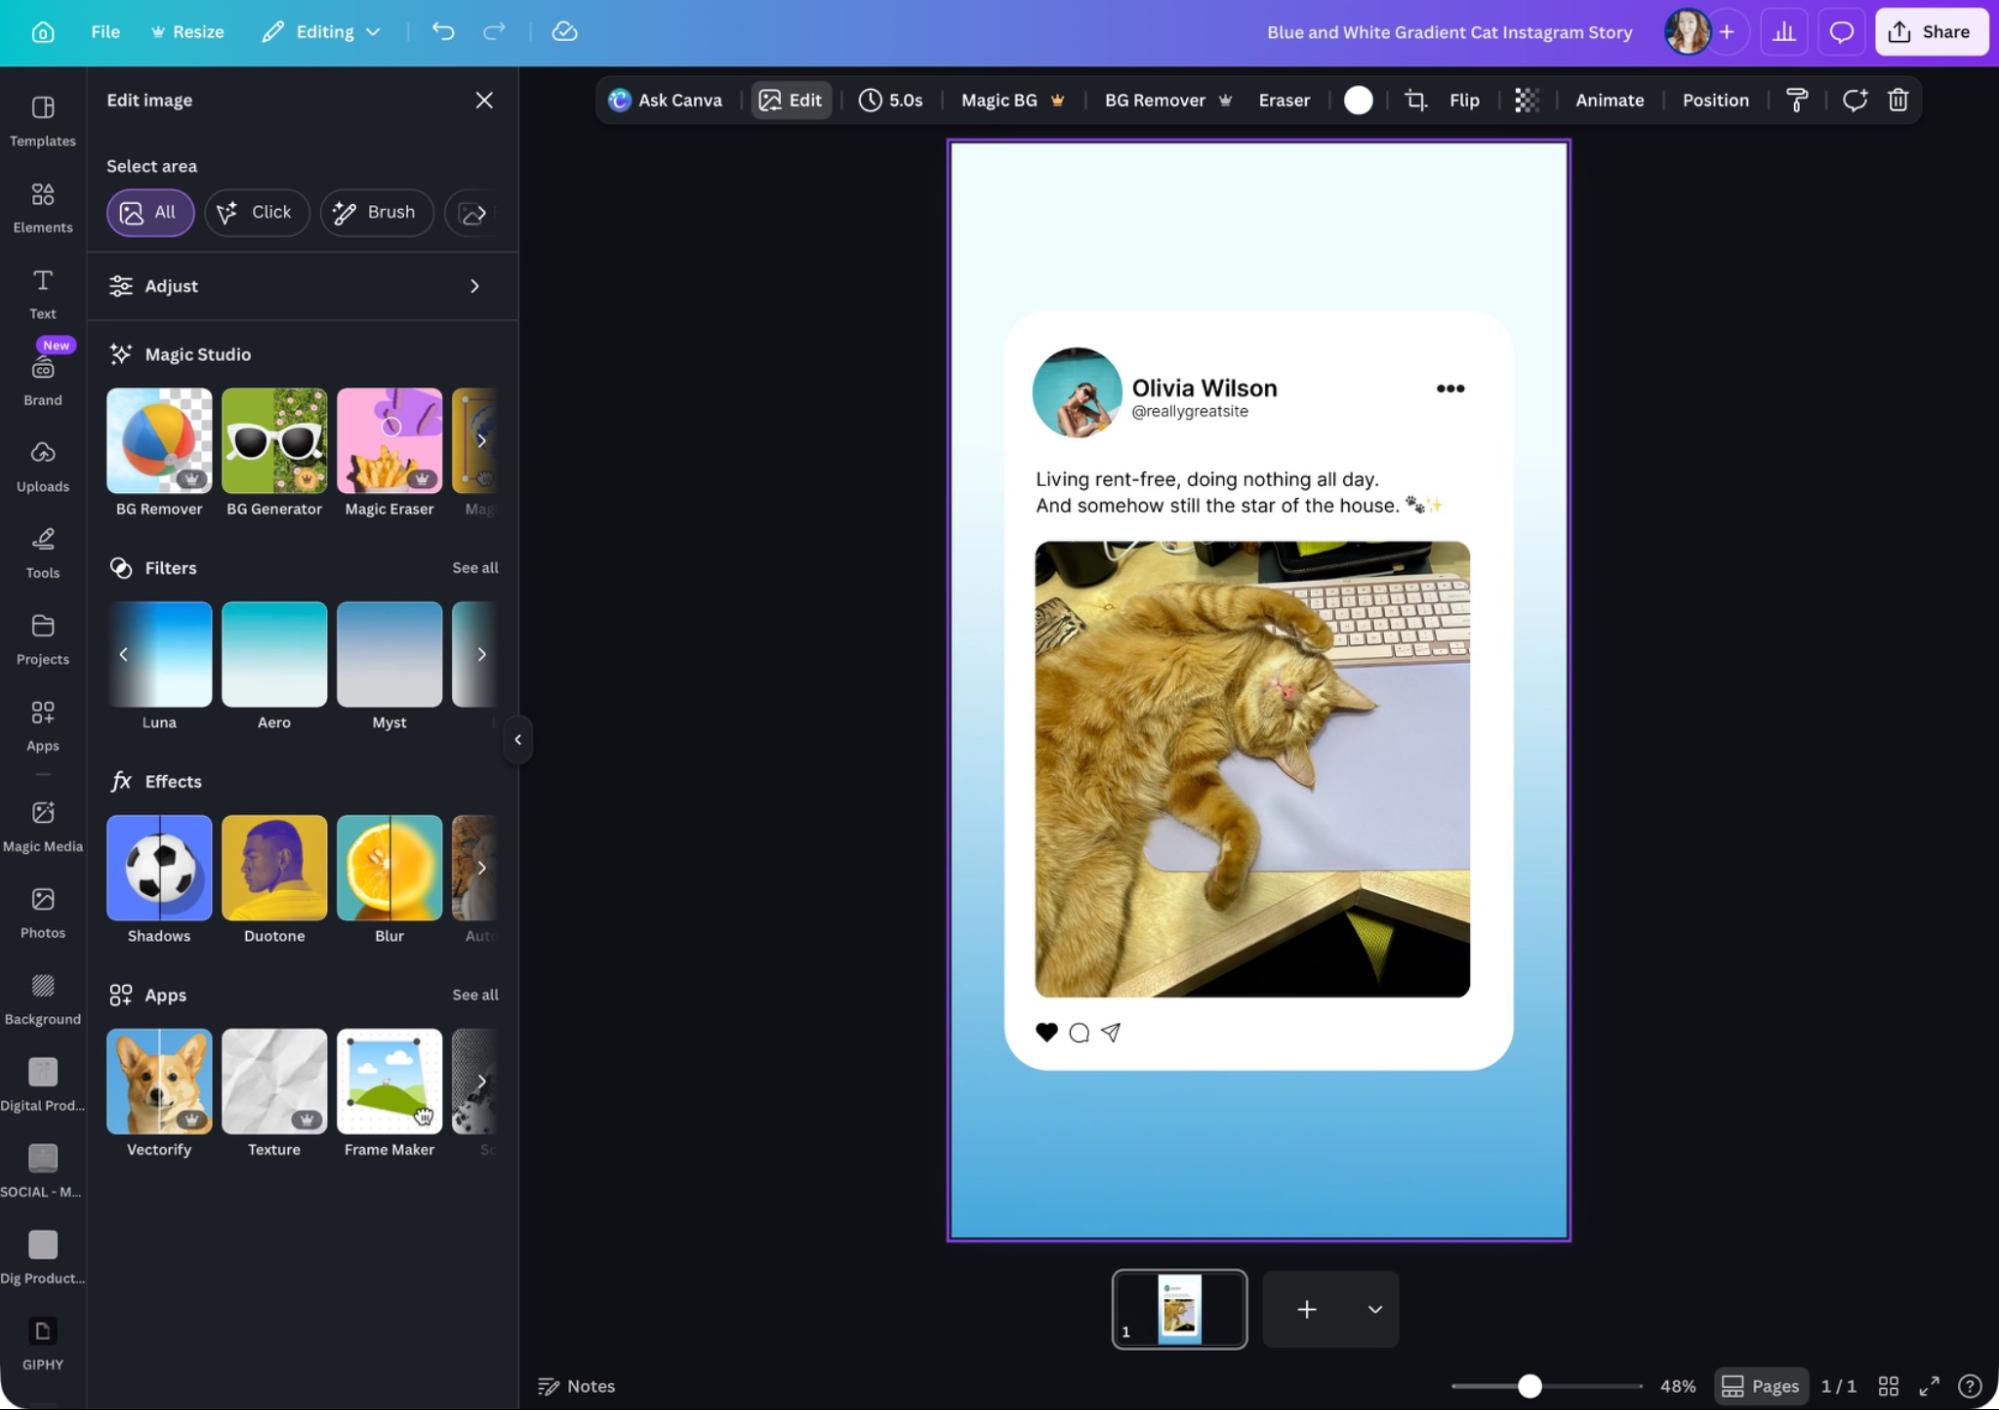Undo the last action
Screen dimensions: 1999x1410
(x=443, y=31)
